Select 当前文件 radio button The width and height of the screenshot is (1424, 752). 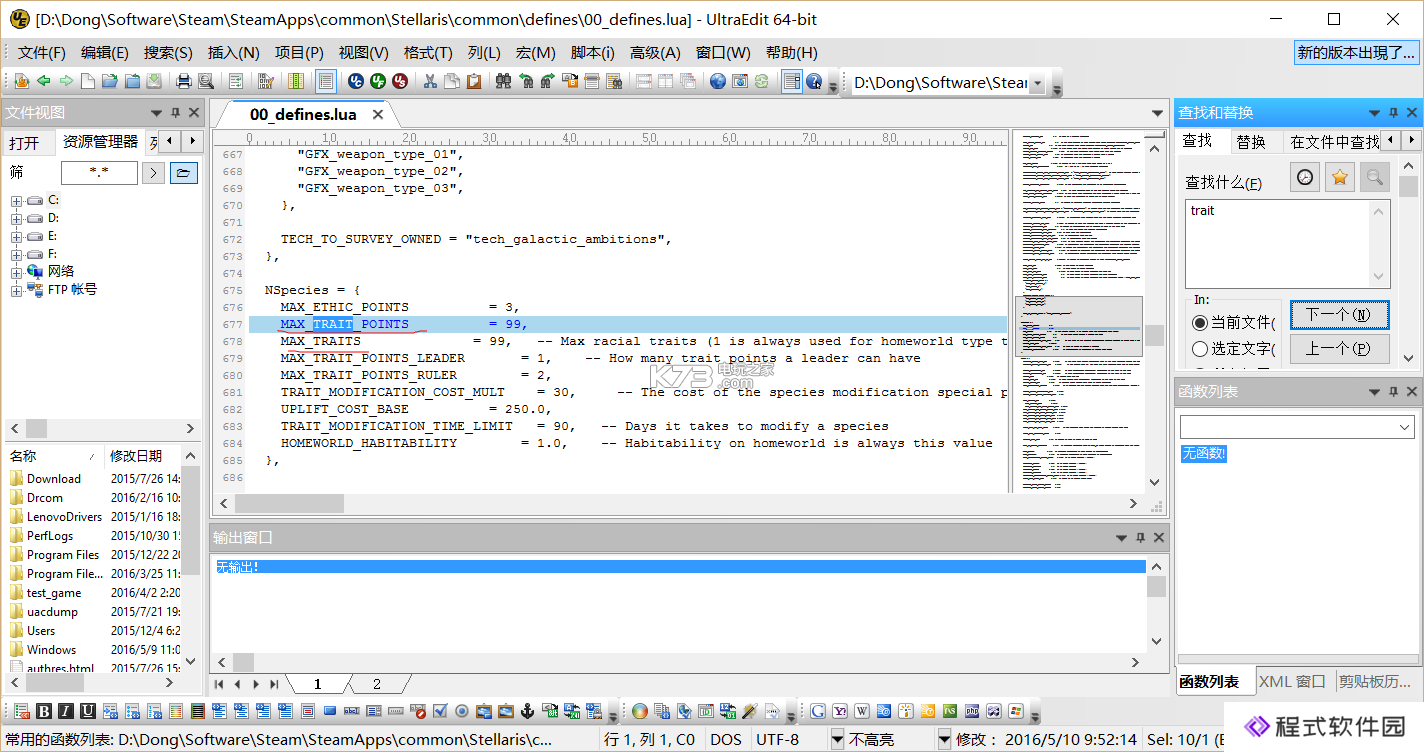[1200, 323]
